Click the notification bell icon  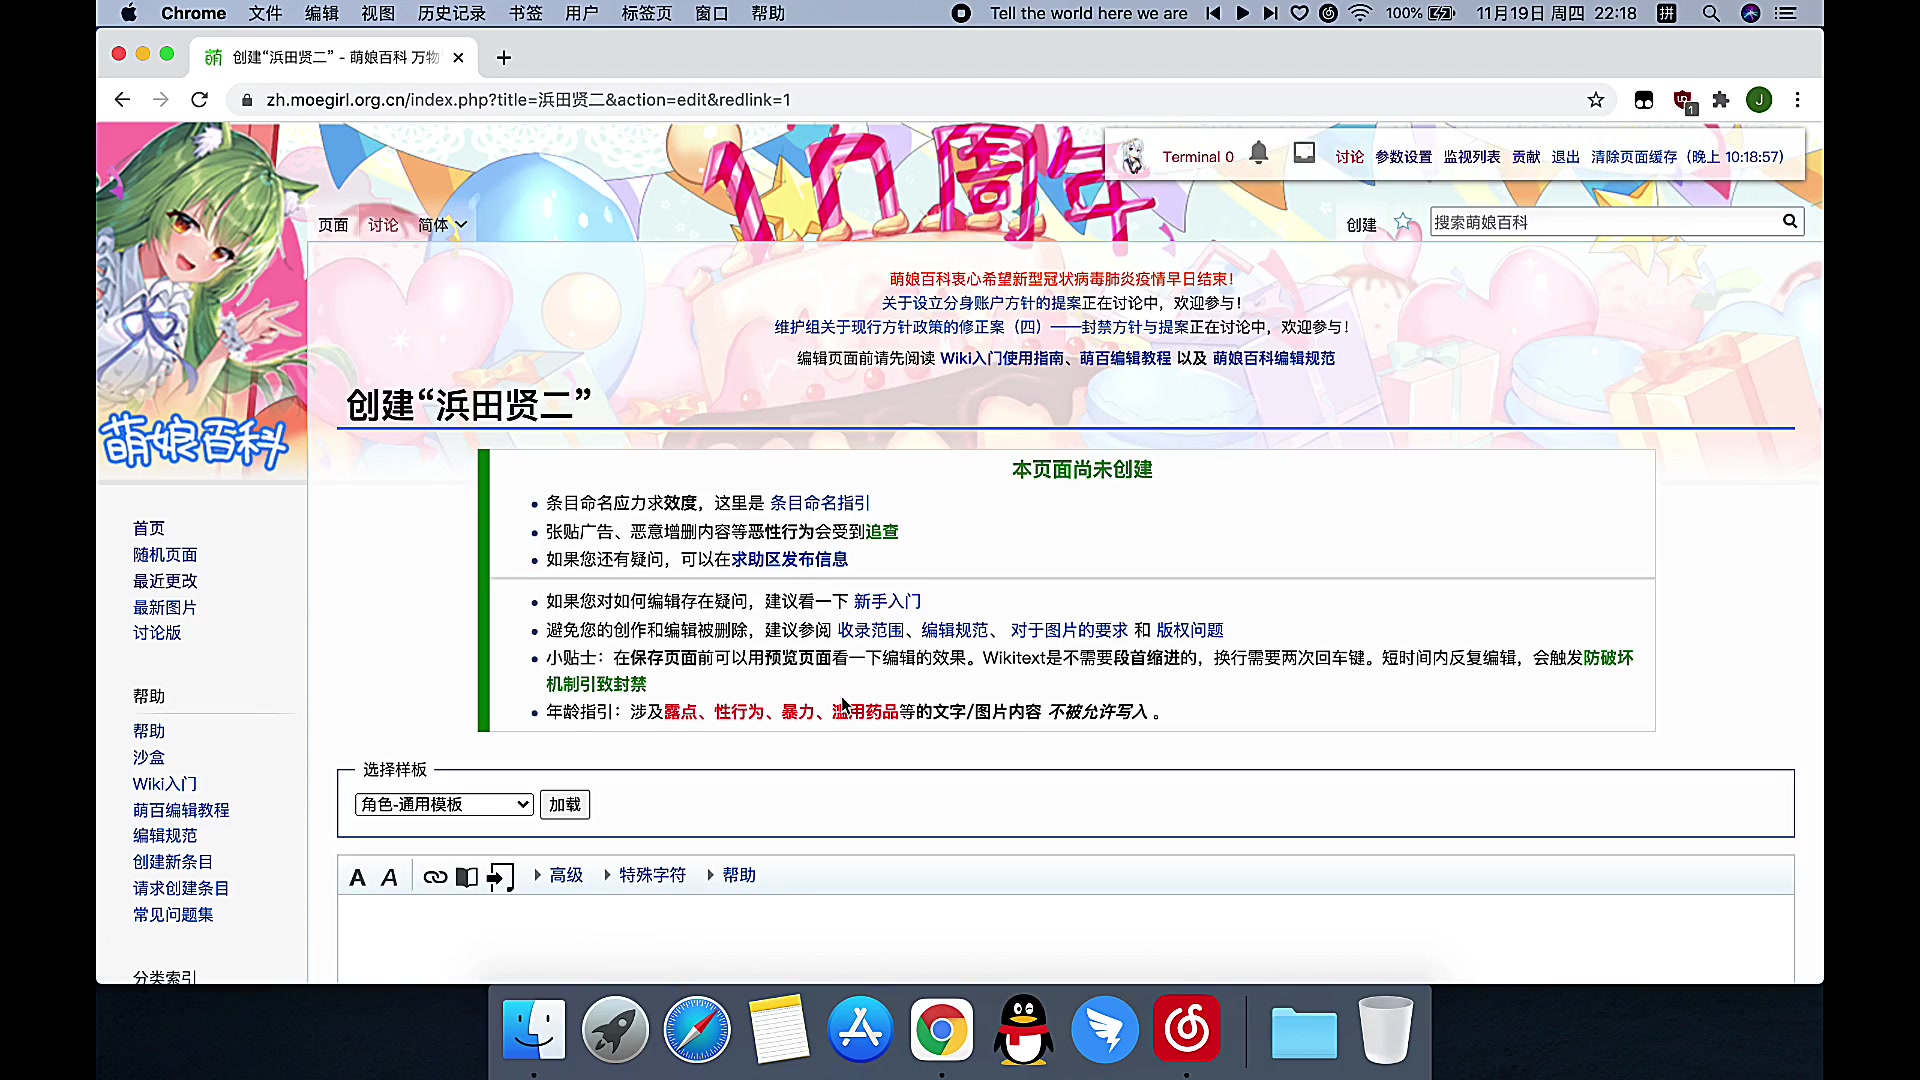pyautogui.click(x=1258, y=156)
